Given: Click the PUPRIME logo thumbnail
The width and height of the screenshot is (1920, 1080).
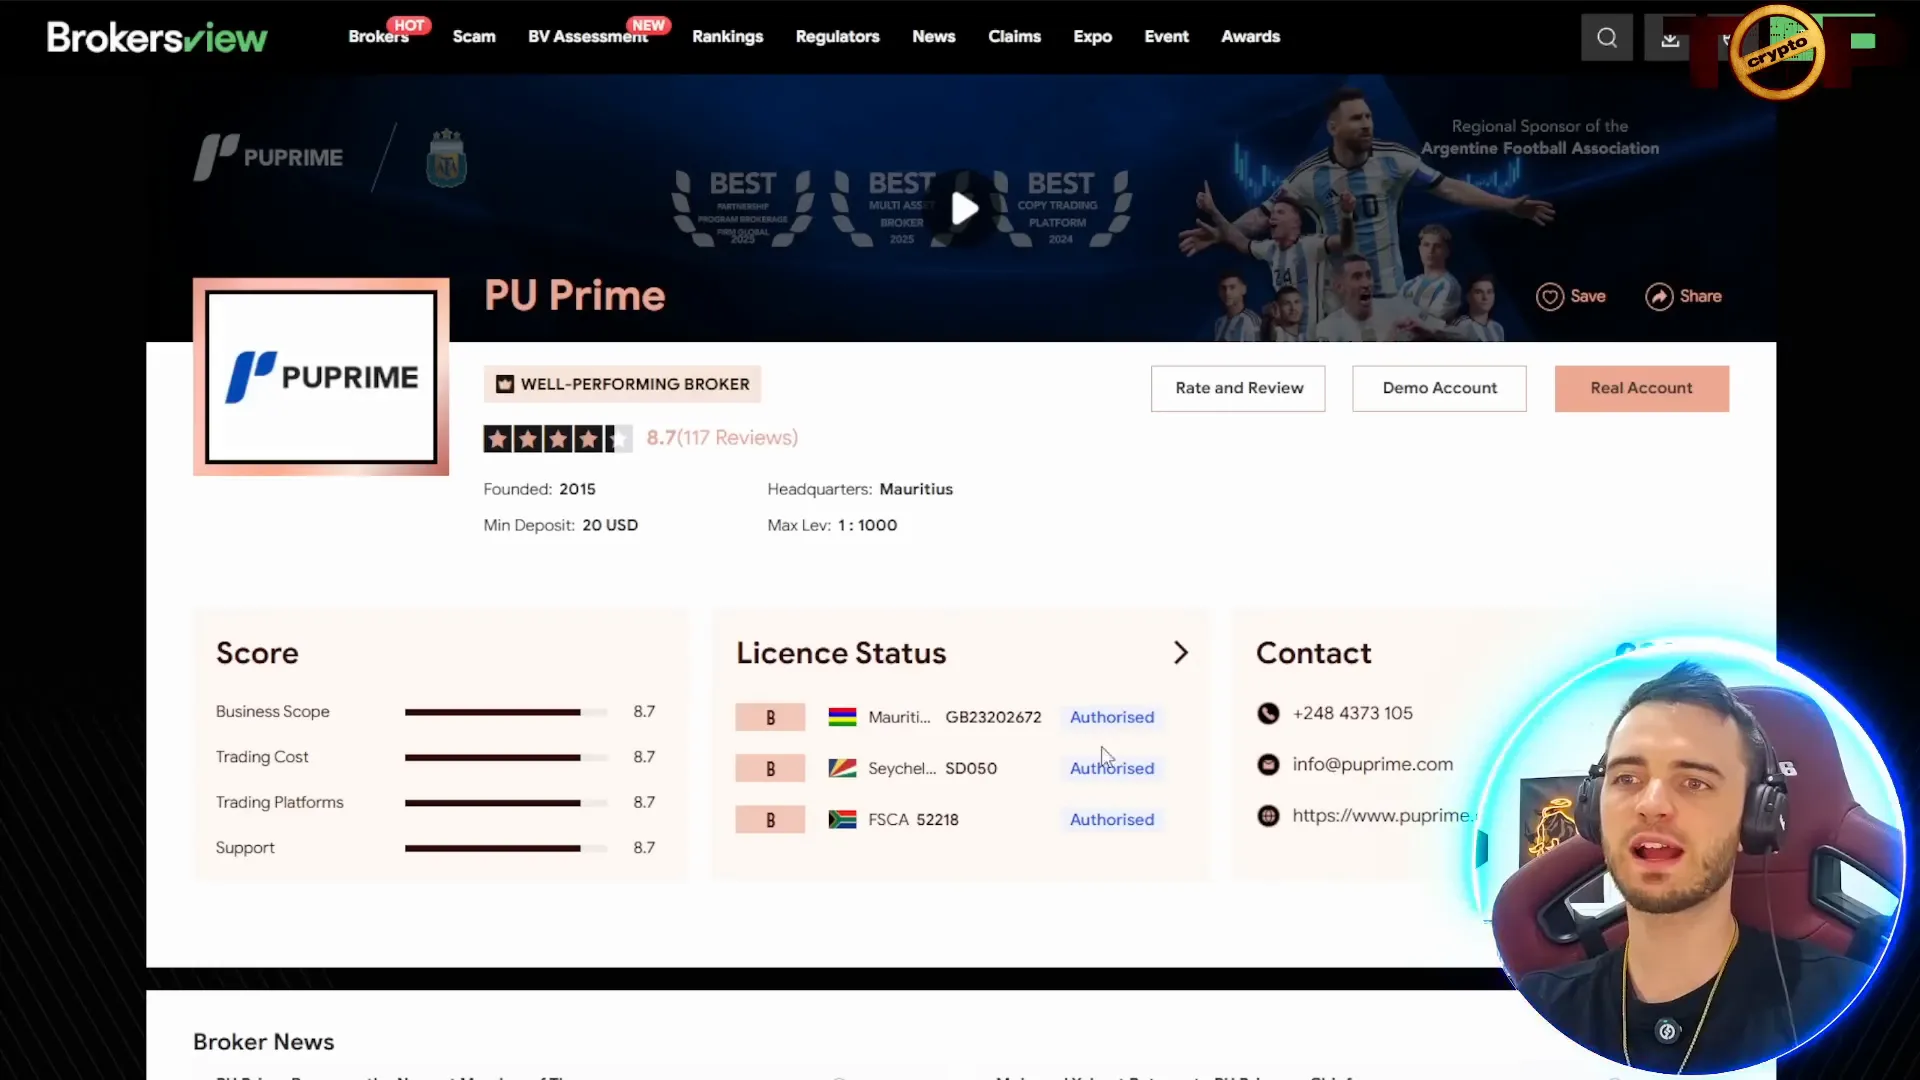Looking at the screenshot, I should 321,376.
